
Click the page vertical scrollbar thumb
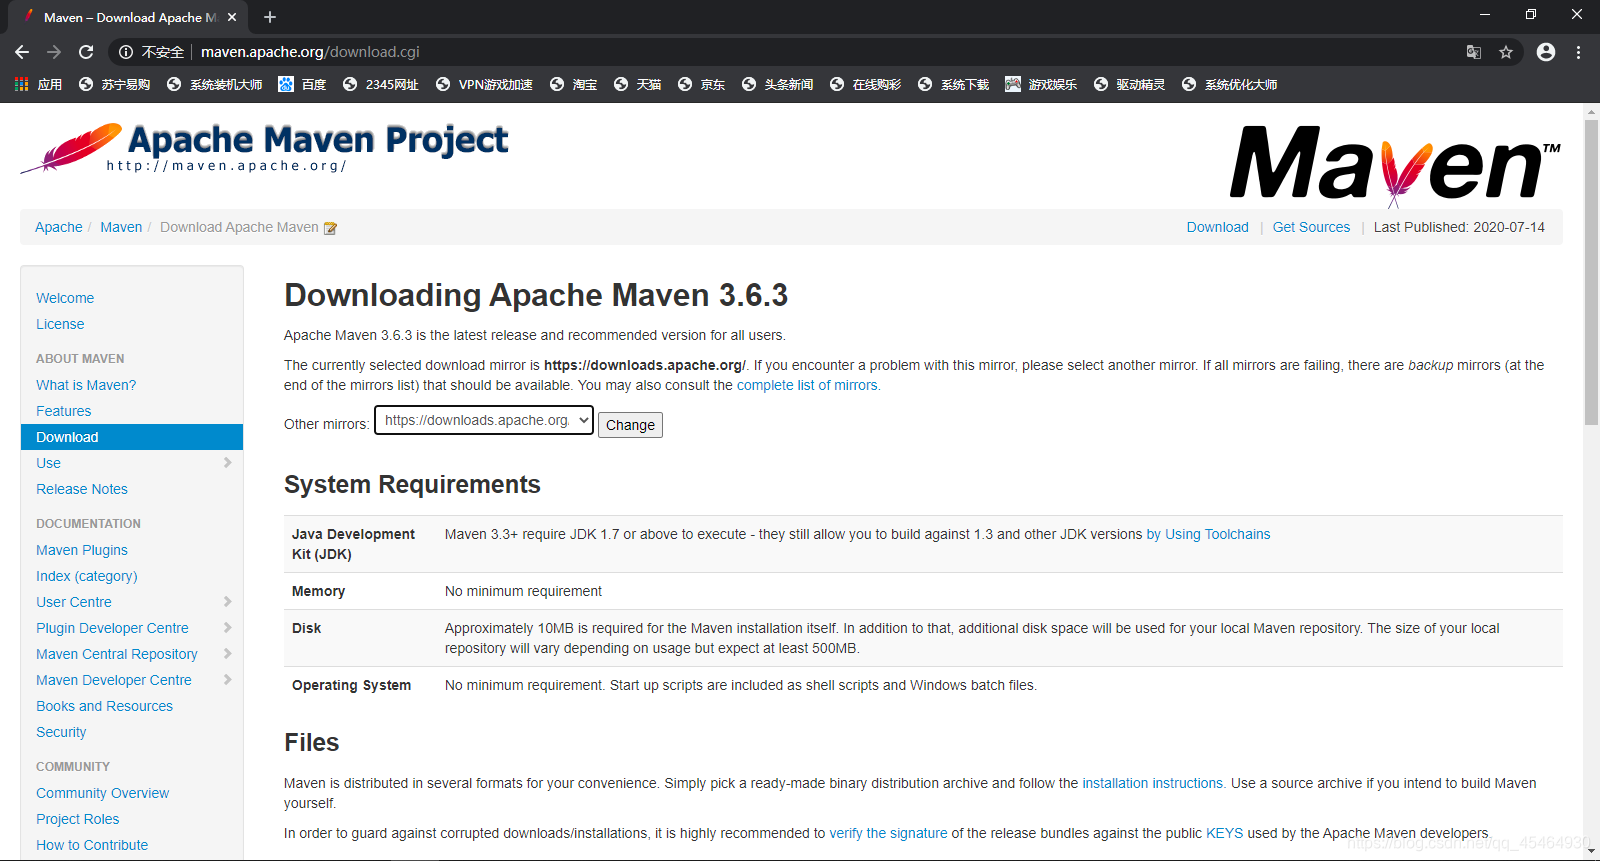click(1591, 272)
